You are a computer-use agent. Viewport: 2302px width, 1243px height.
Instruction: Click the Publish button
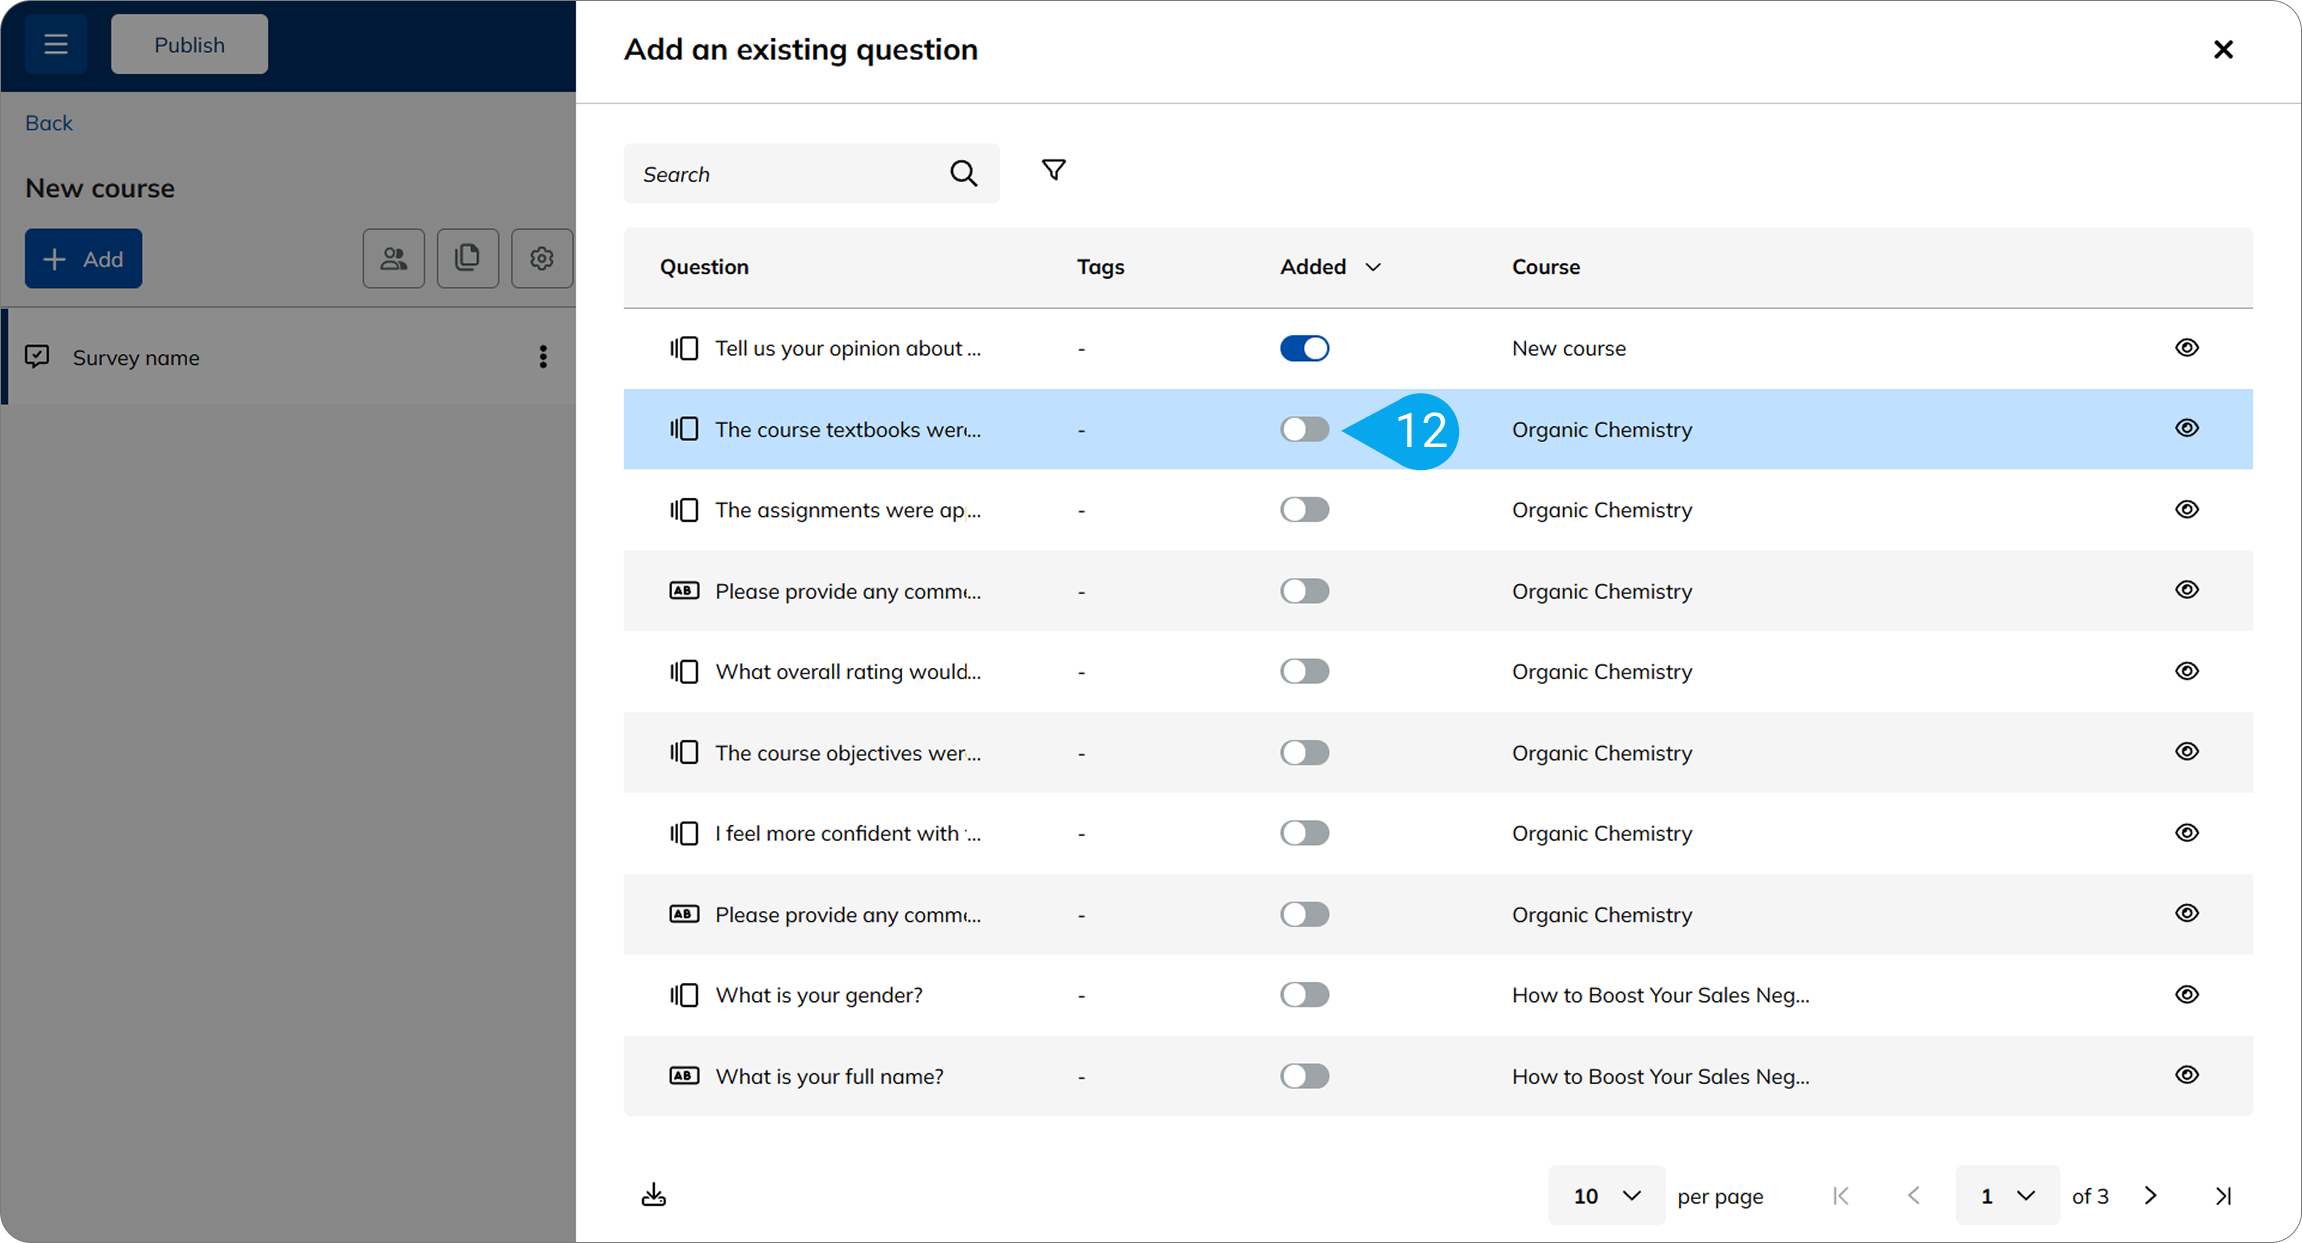click(189, 44)
